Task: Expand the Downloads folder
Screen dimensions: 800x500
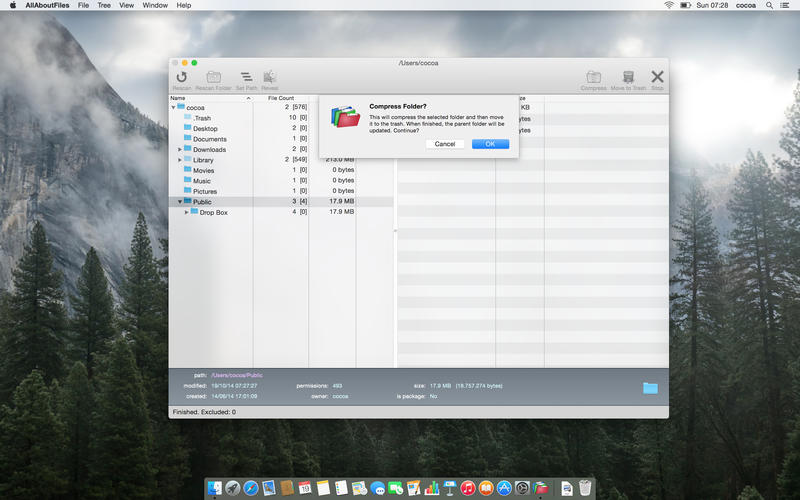Action: [180, 149]
